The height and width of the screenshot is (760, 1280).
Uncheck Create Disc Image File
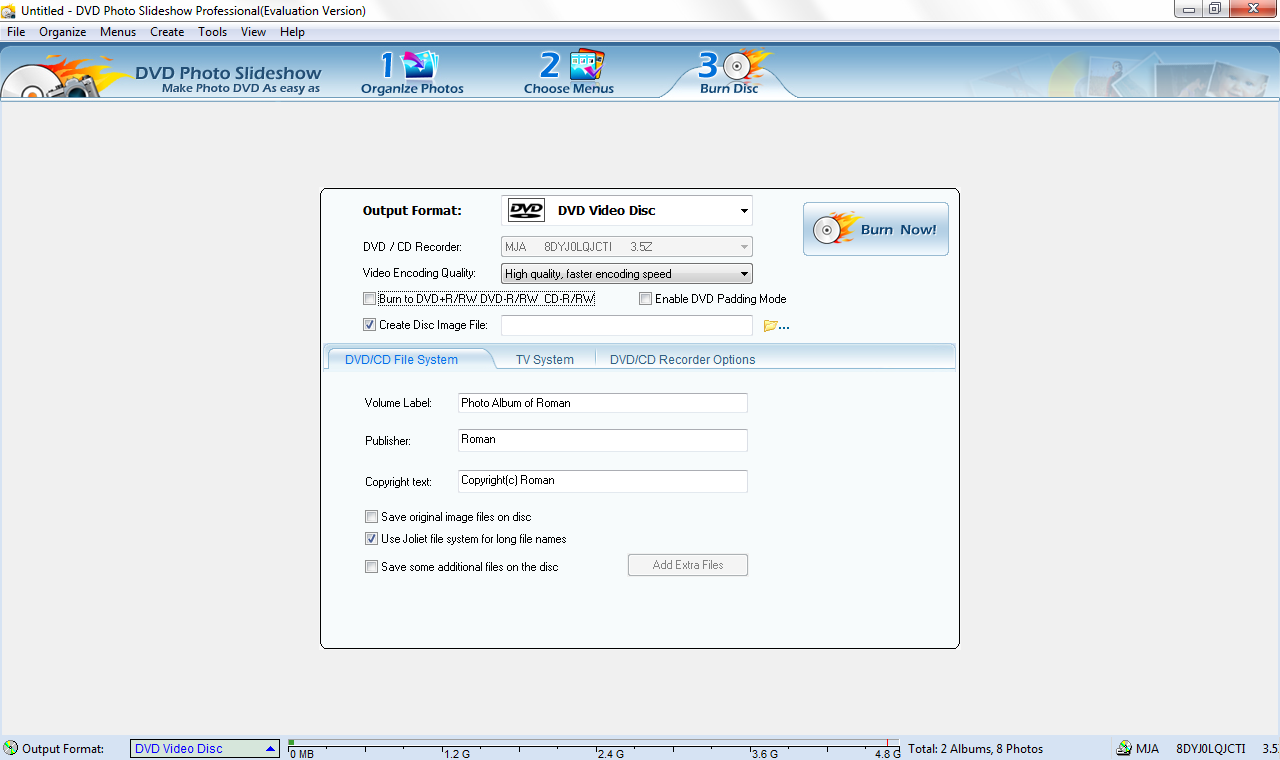click(370, 325)
